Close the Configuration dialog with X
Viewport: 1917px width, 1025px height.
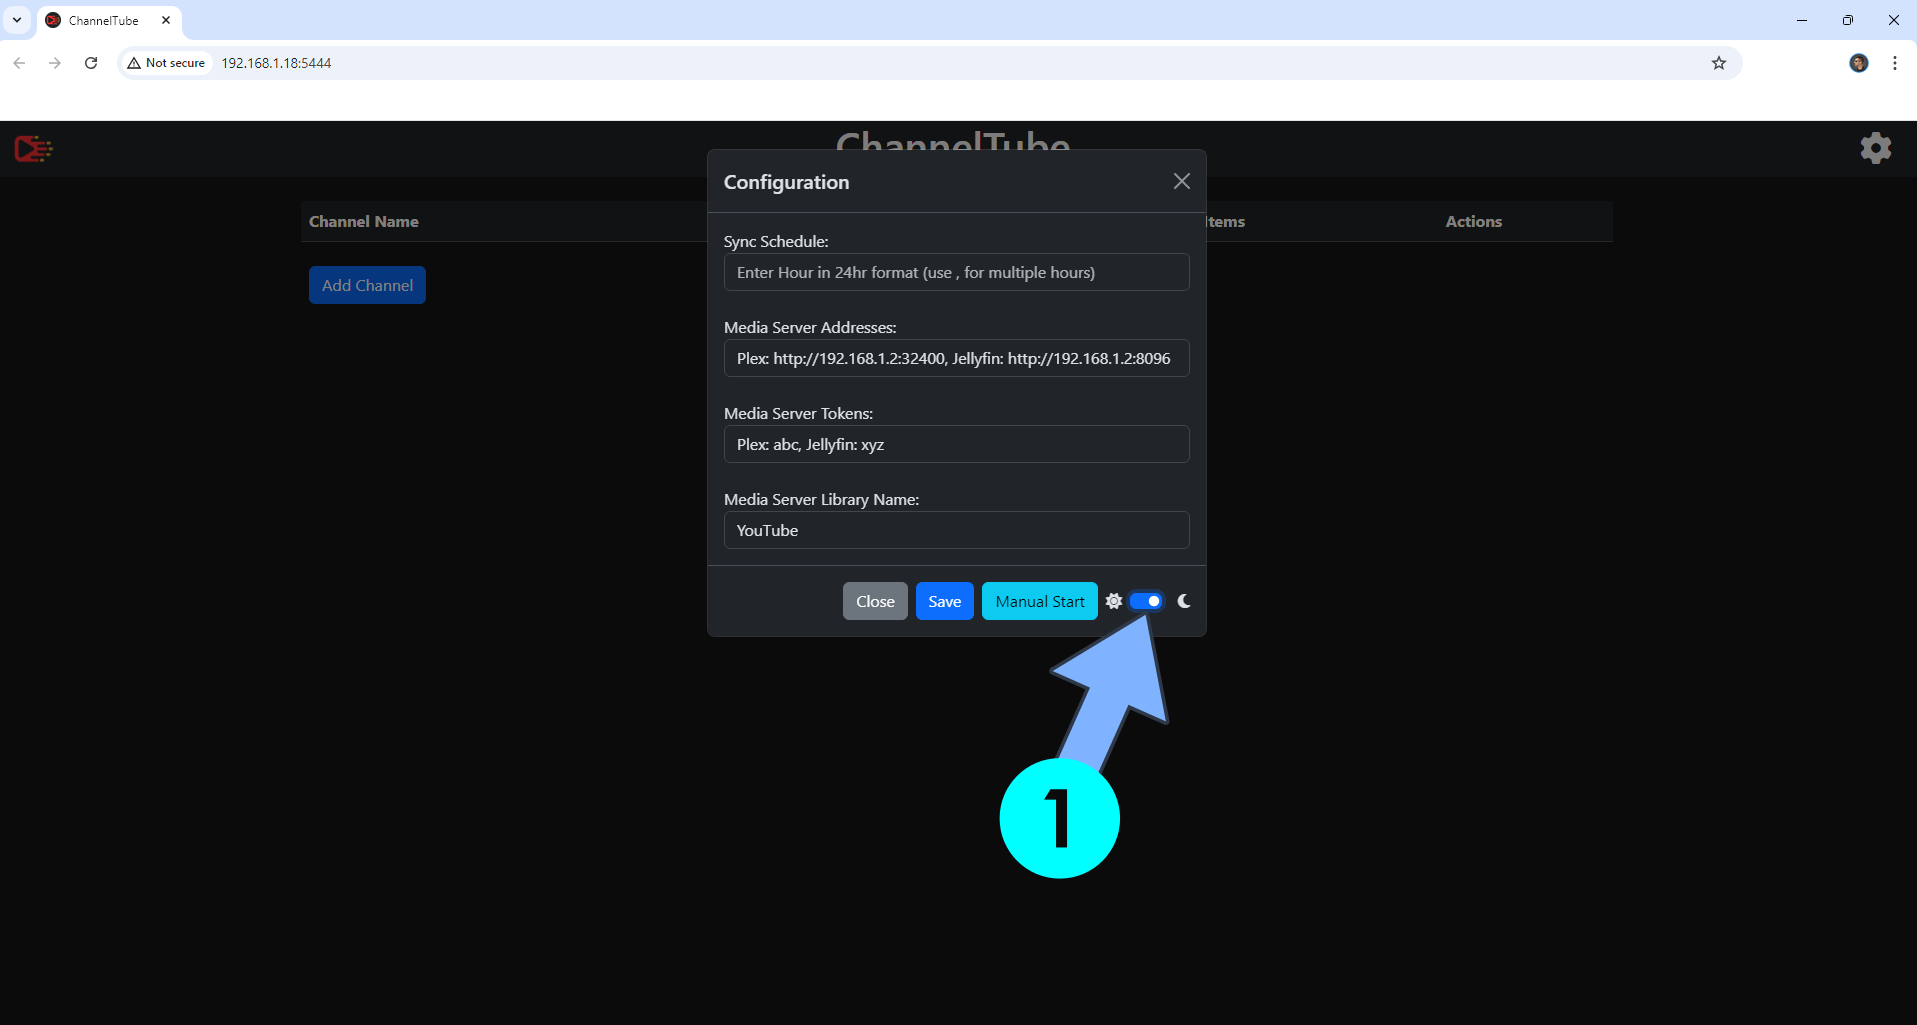click(1182, 181)
